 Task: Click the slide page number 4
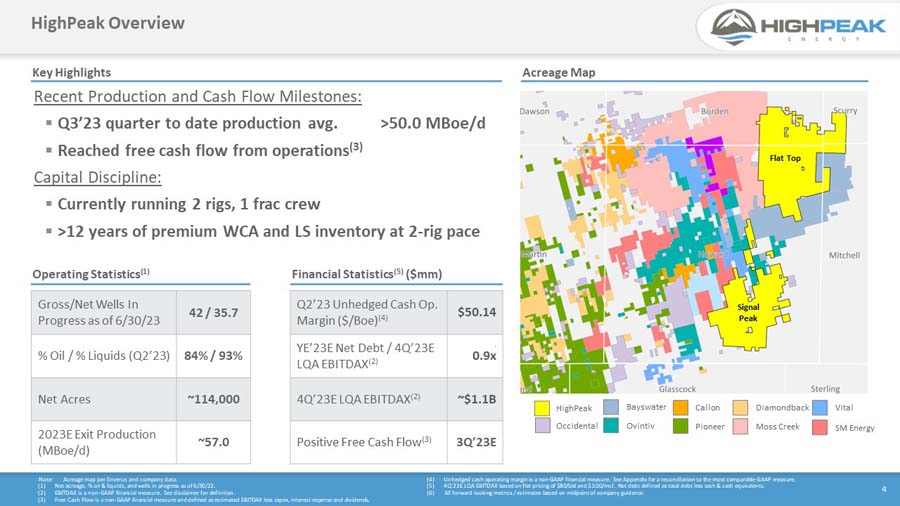884,489
